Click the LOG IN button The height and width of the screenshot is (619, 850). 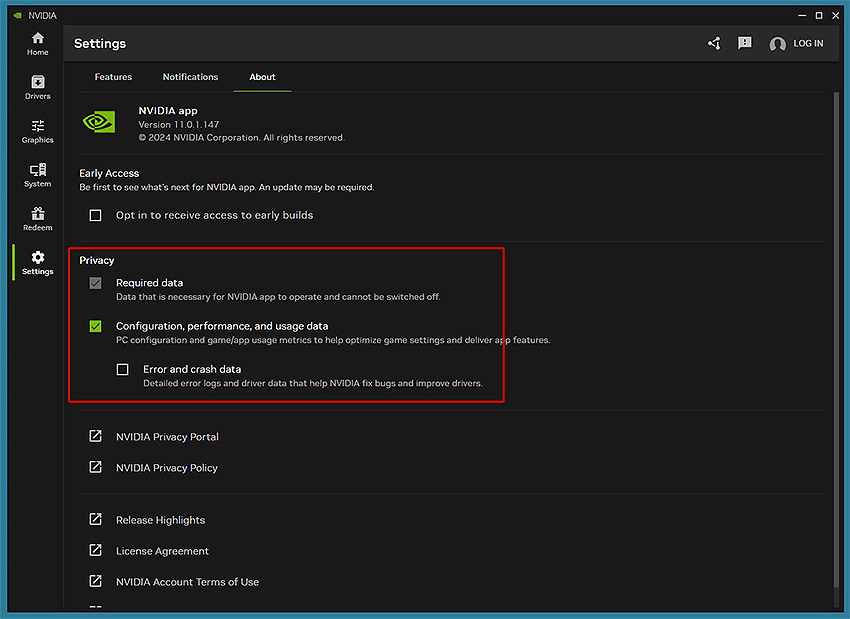tap(808, 43)
